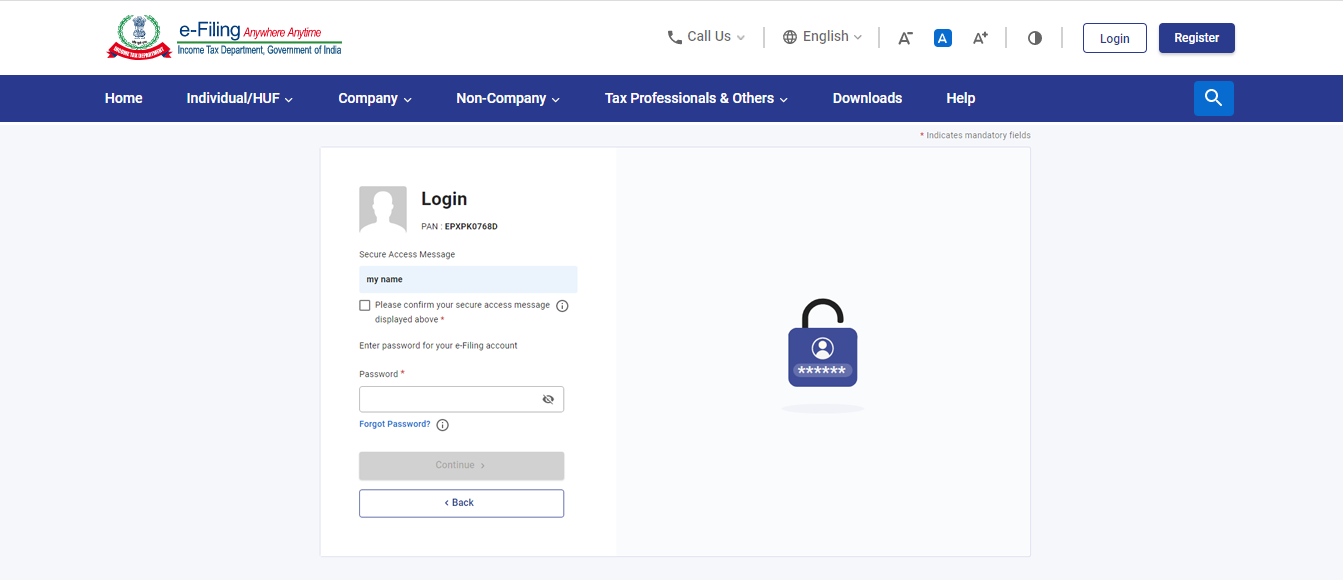This screenshot has height=580, width=1343.
Task: Expand the Tax Professionals & Others menu
Action: (x=690, y=98)
